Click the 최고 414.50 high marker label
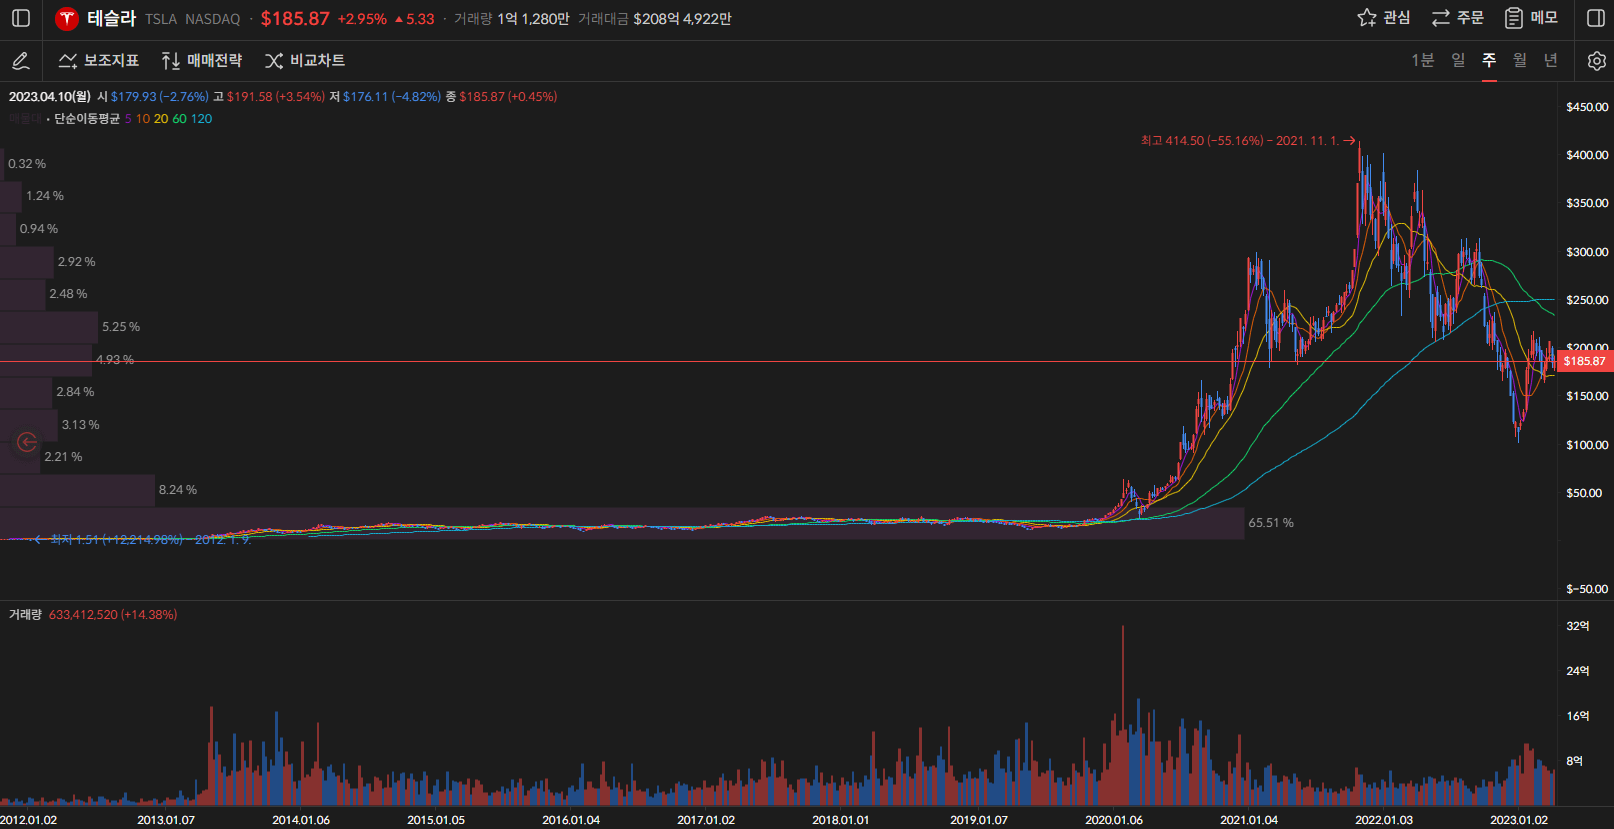This screenshot has width=1614, height=829. point(1247,140)
